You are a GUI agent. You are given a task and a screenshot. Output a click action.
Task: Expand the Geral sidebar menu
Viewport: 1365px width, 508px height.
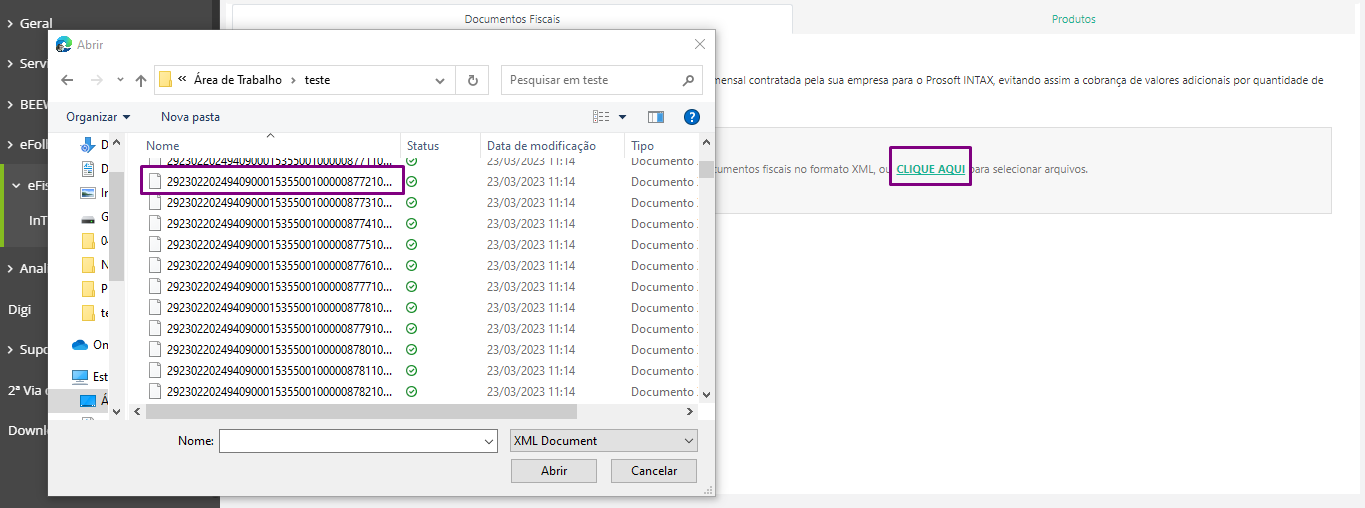click(30, 23)
